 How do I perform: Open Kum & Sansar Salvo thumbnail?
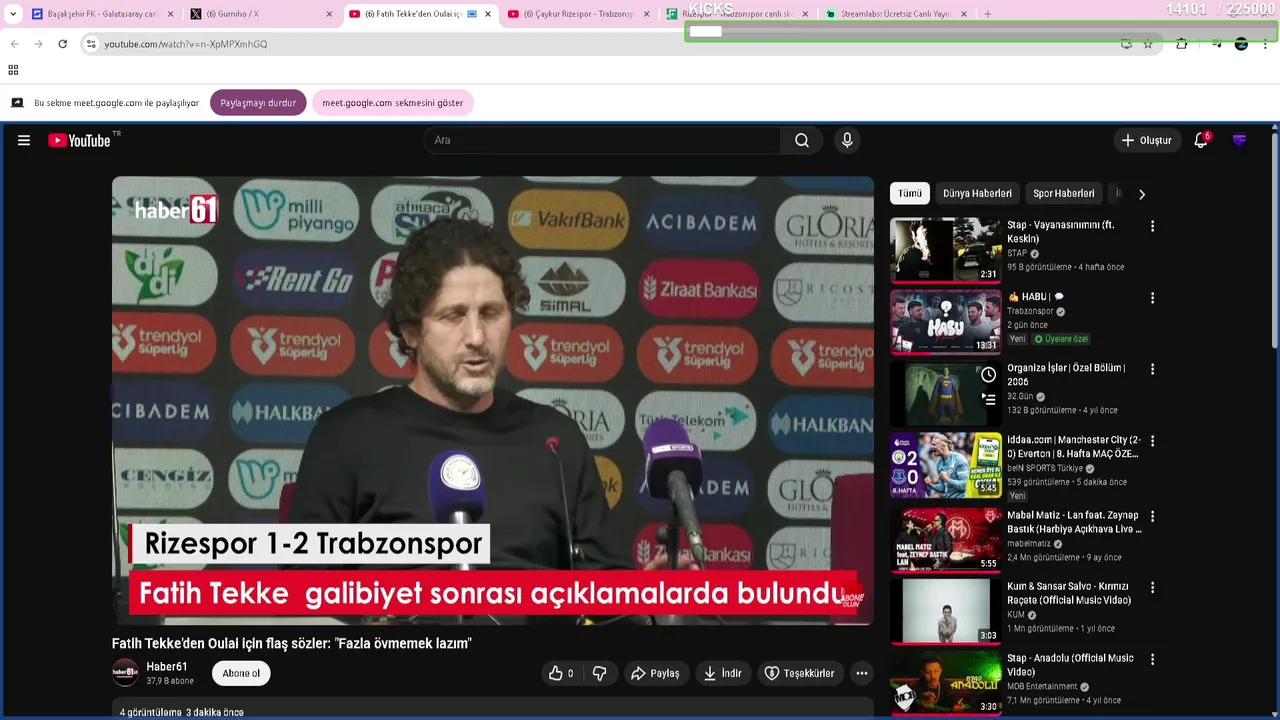tap(945, 611)
